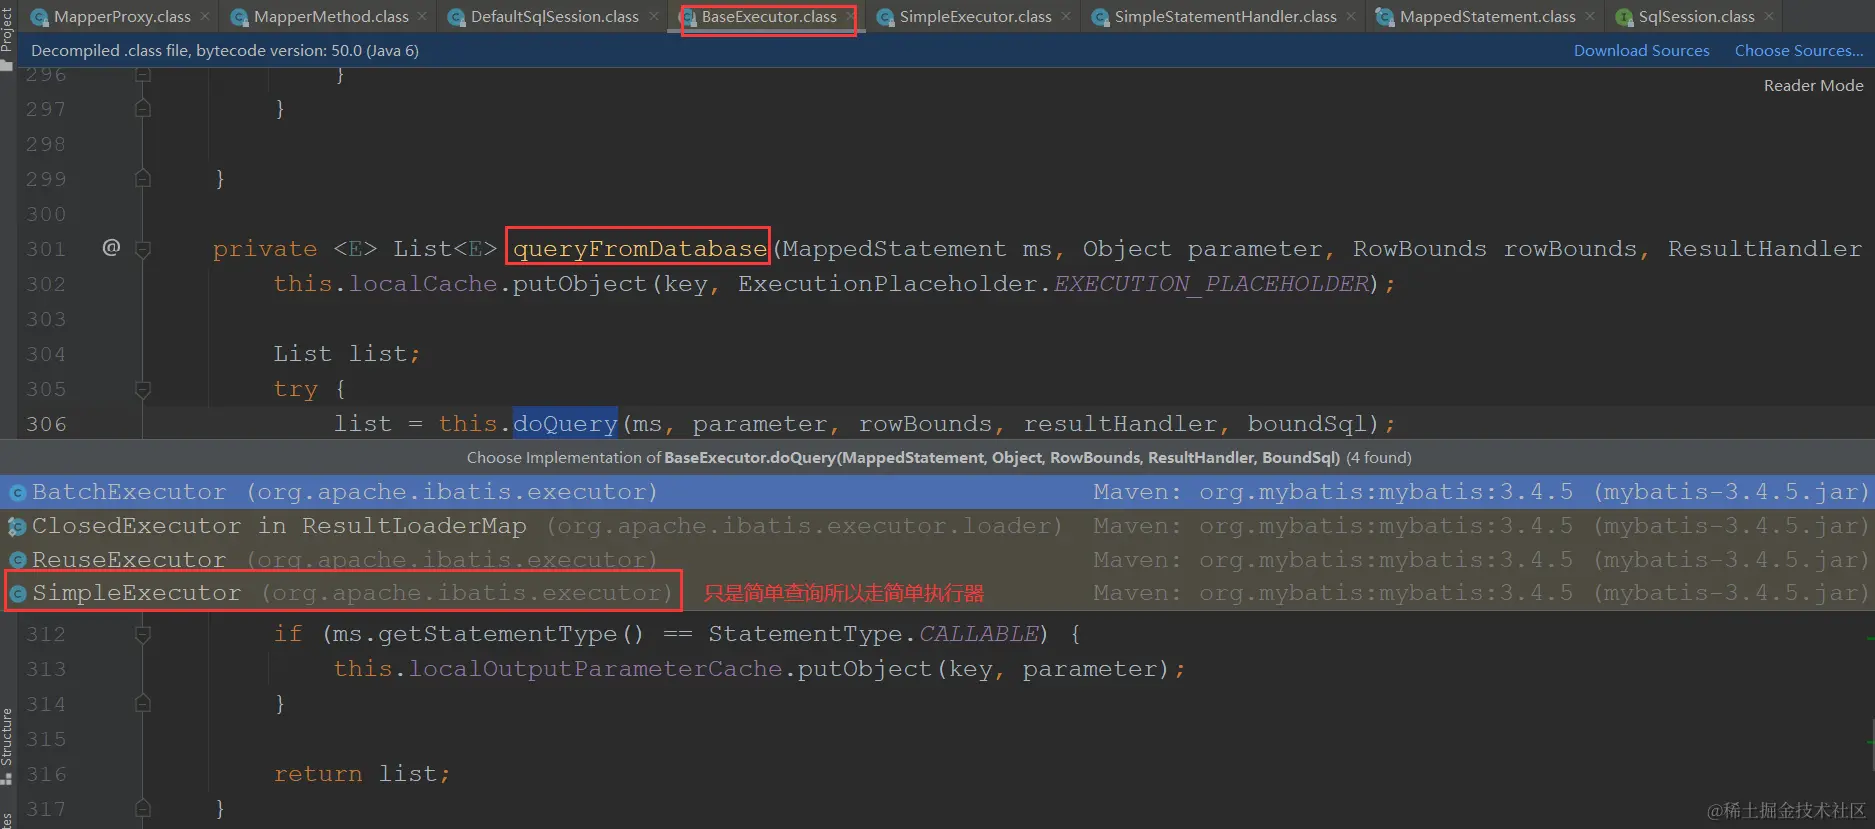Choose BatchExecutor implementation in the popup

point(937,492)
